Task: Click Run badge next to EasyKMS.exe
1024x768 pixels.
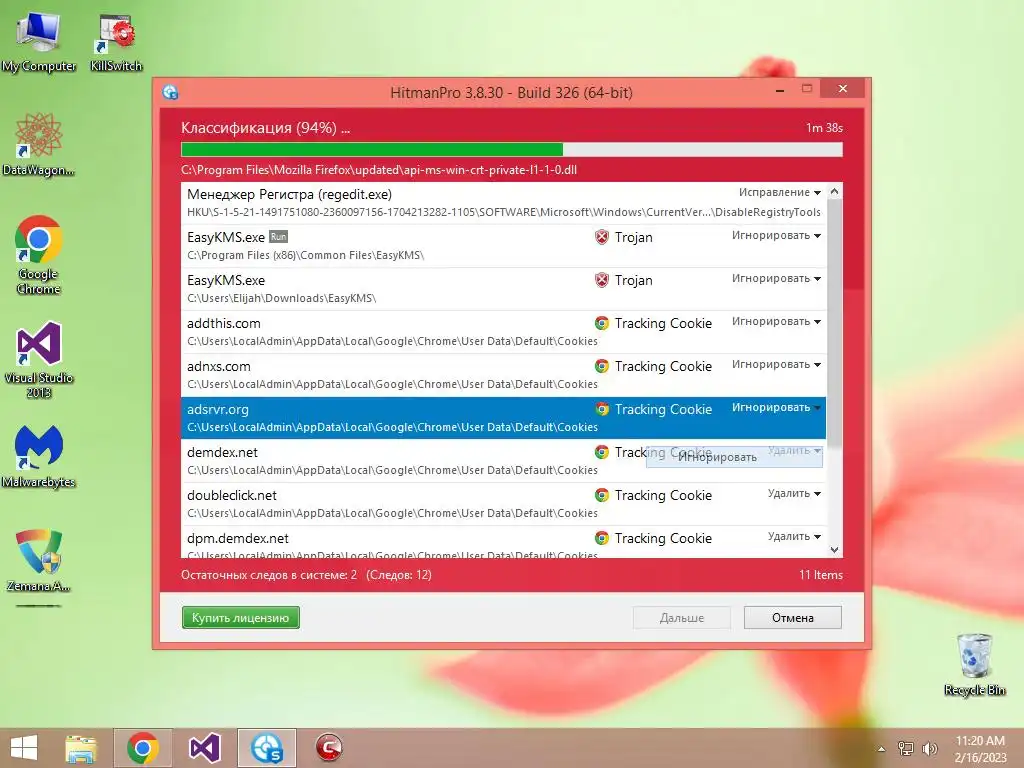Action: (x=278, y=236)
